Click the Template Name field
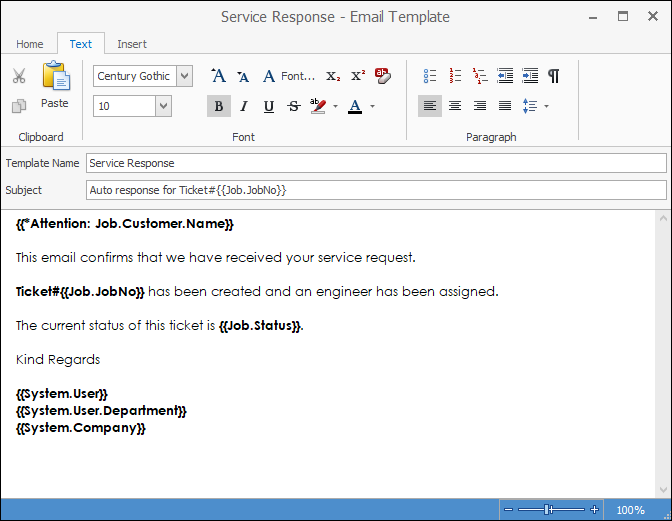This screenshot has width=672, height=521. point(376,163)
